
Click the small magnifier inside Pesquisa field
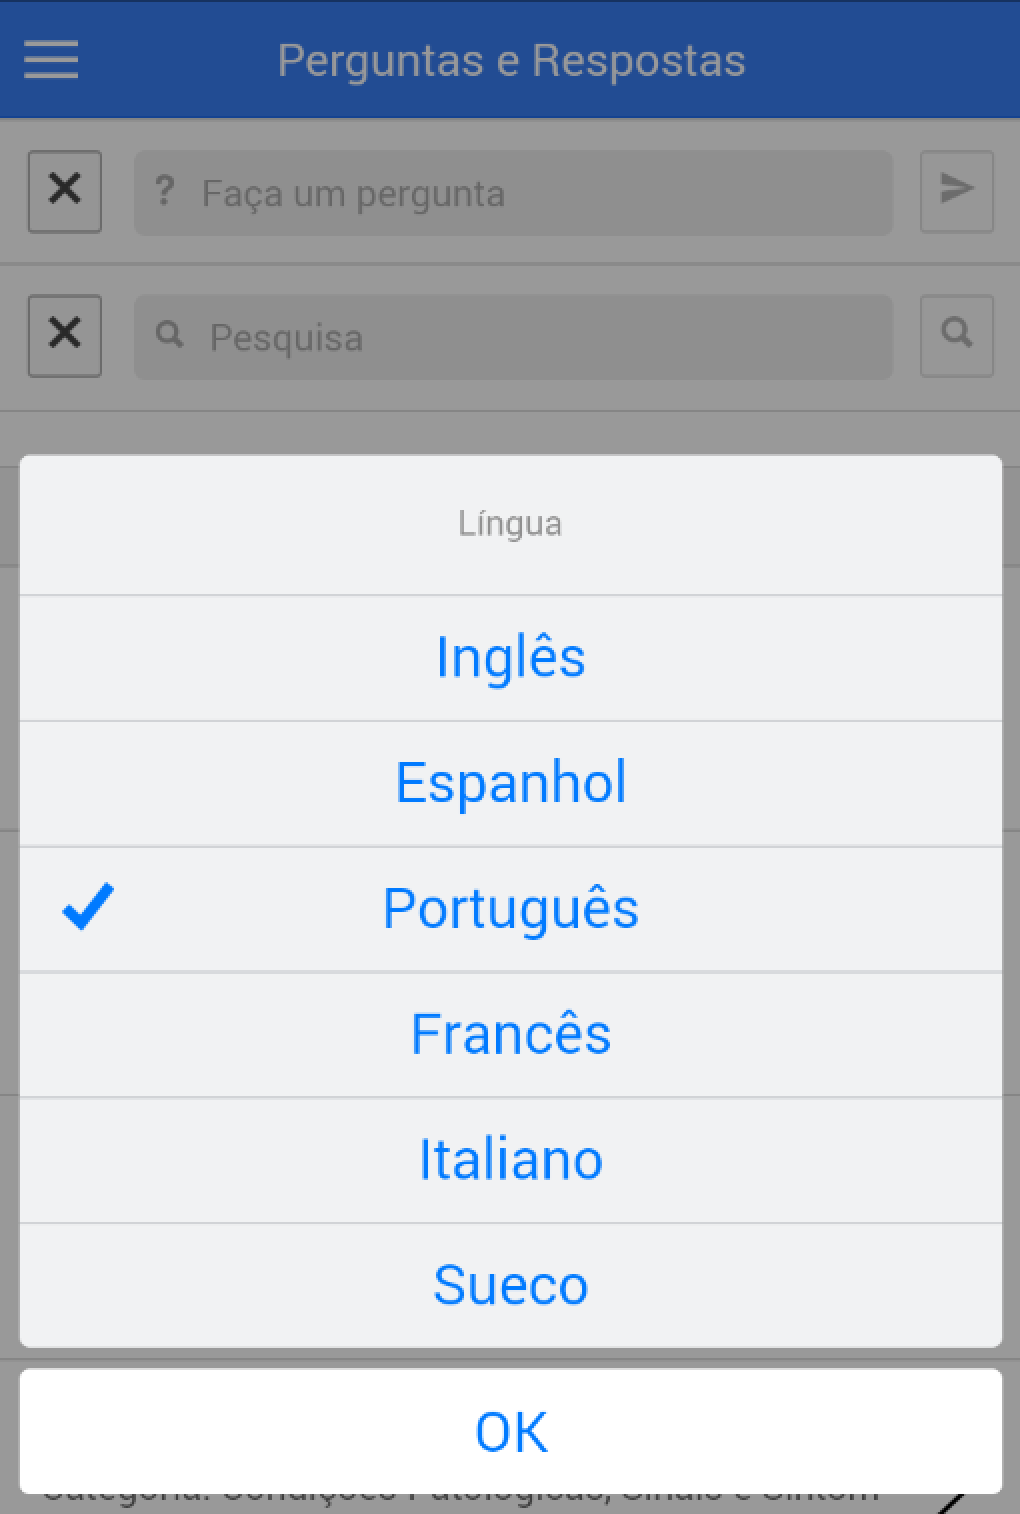170,335
